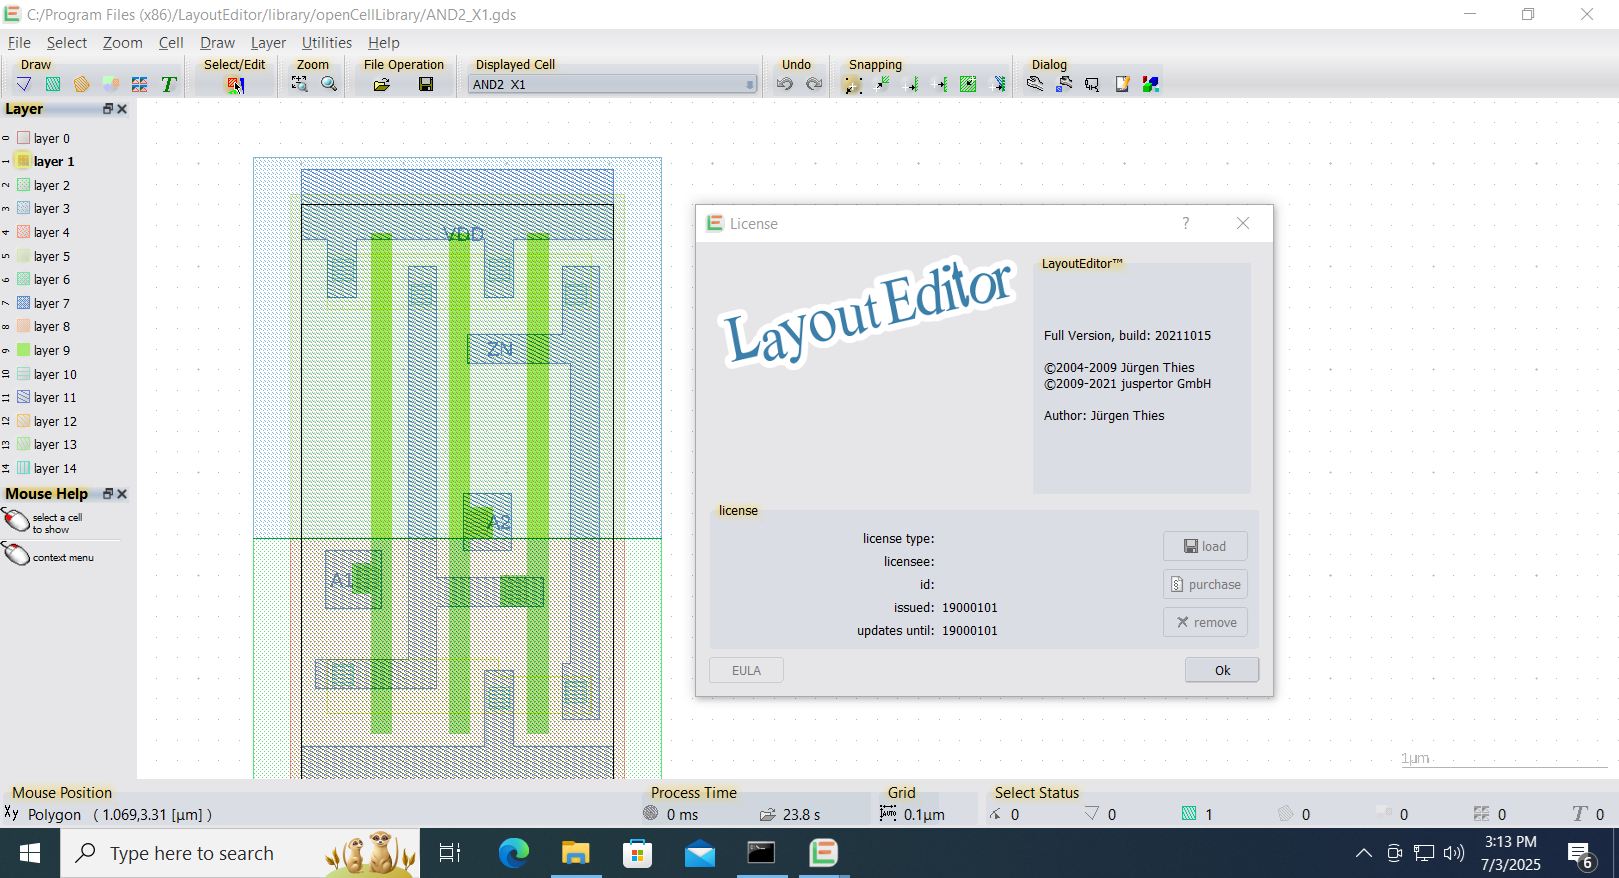The height and width of the screenshot is (878, 1619).
Task: Open the 3D colored cubes dialog
Action: coord(1151,85)
